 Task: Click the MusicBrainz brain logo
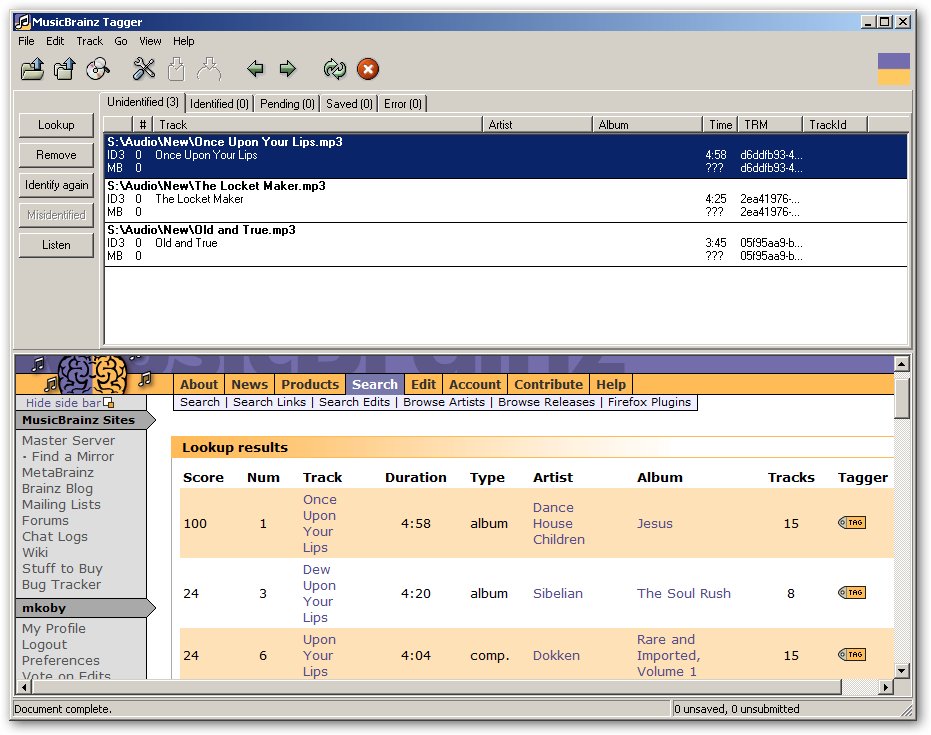92,375
